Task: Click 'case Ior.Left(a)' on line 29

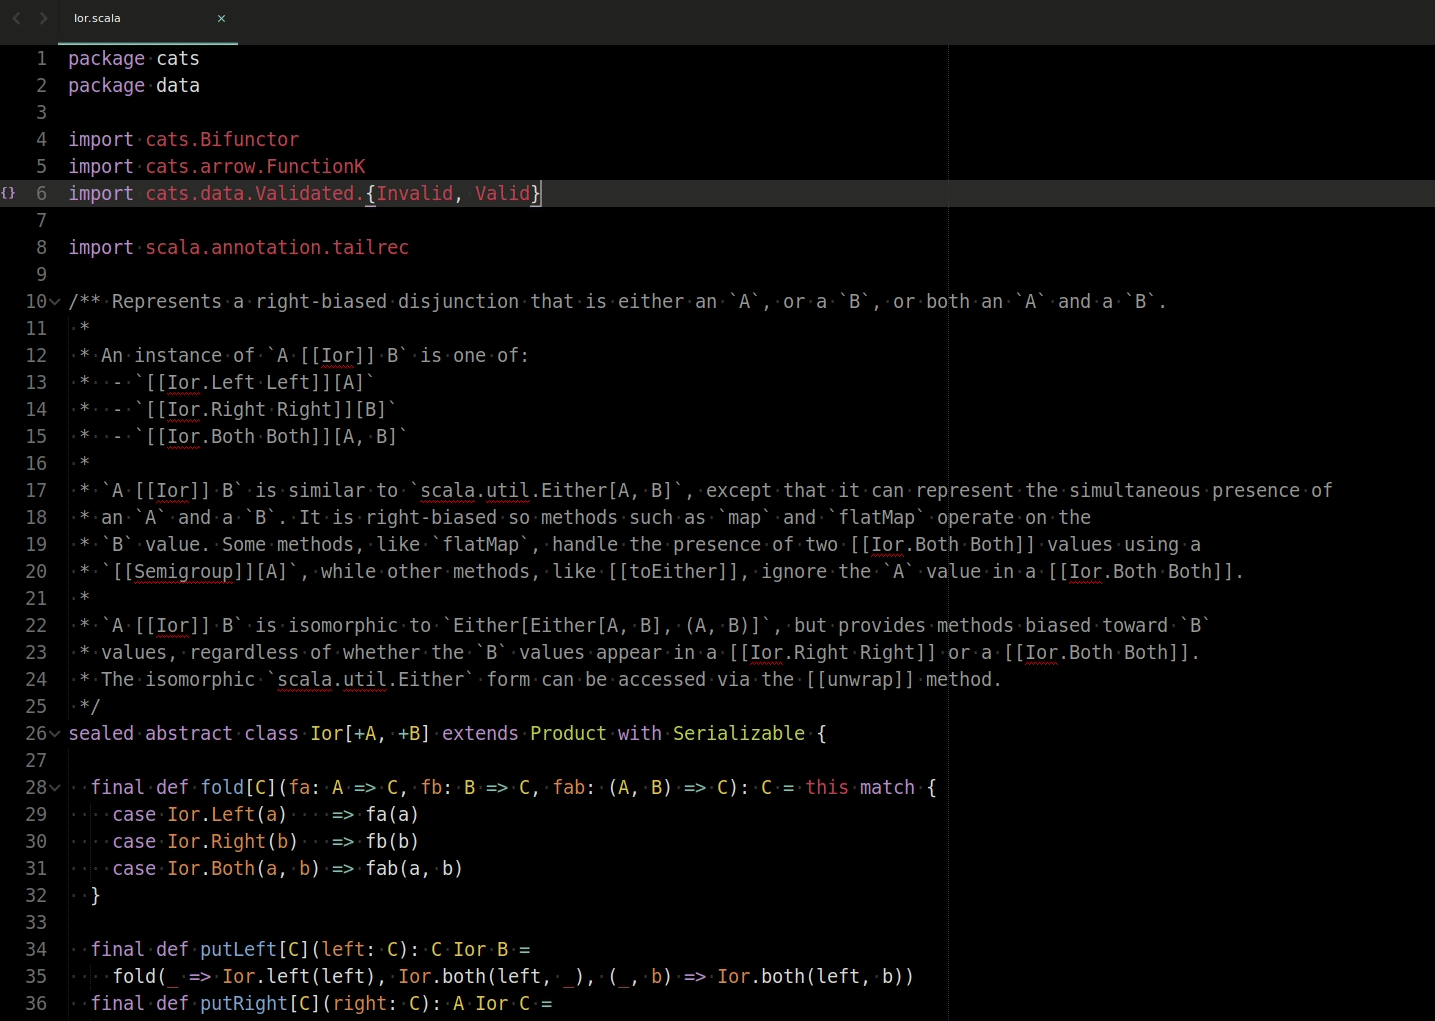Action: tap(200, 814)
